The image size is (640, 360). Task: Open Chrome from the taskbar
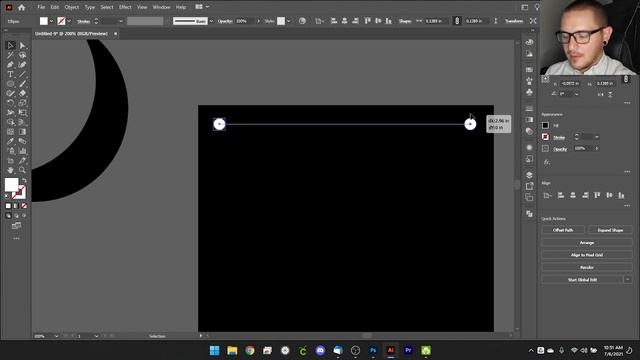250,351
